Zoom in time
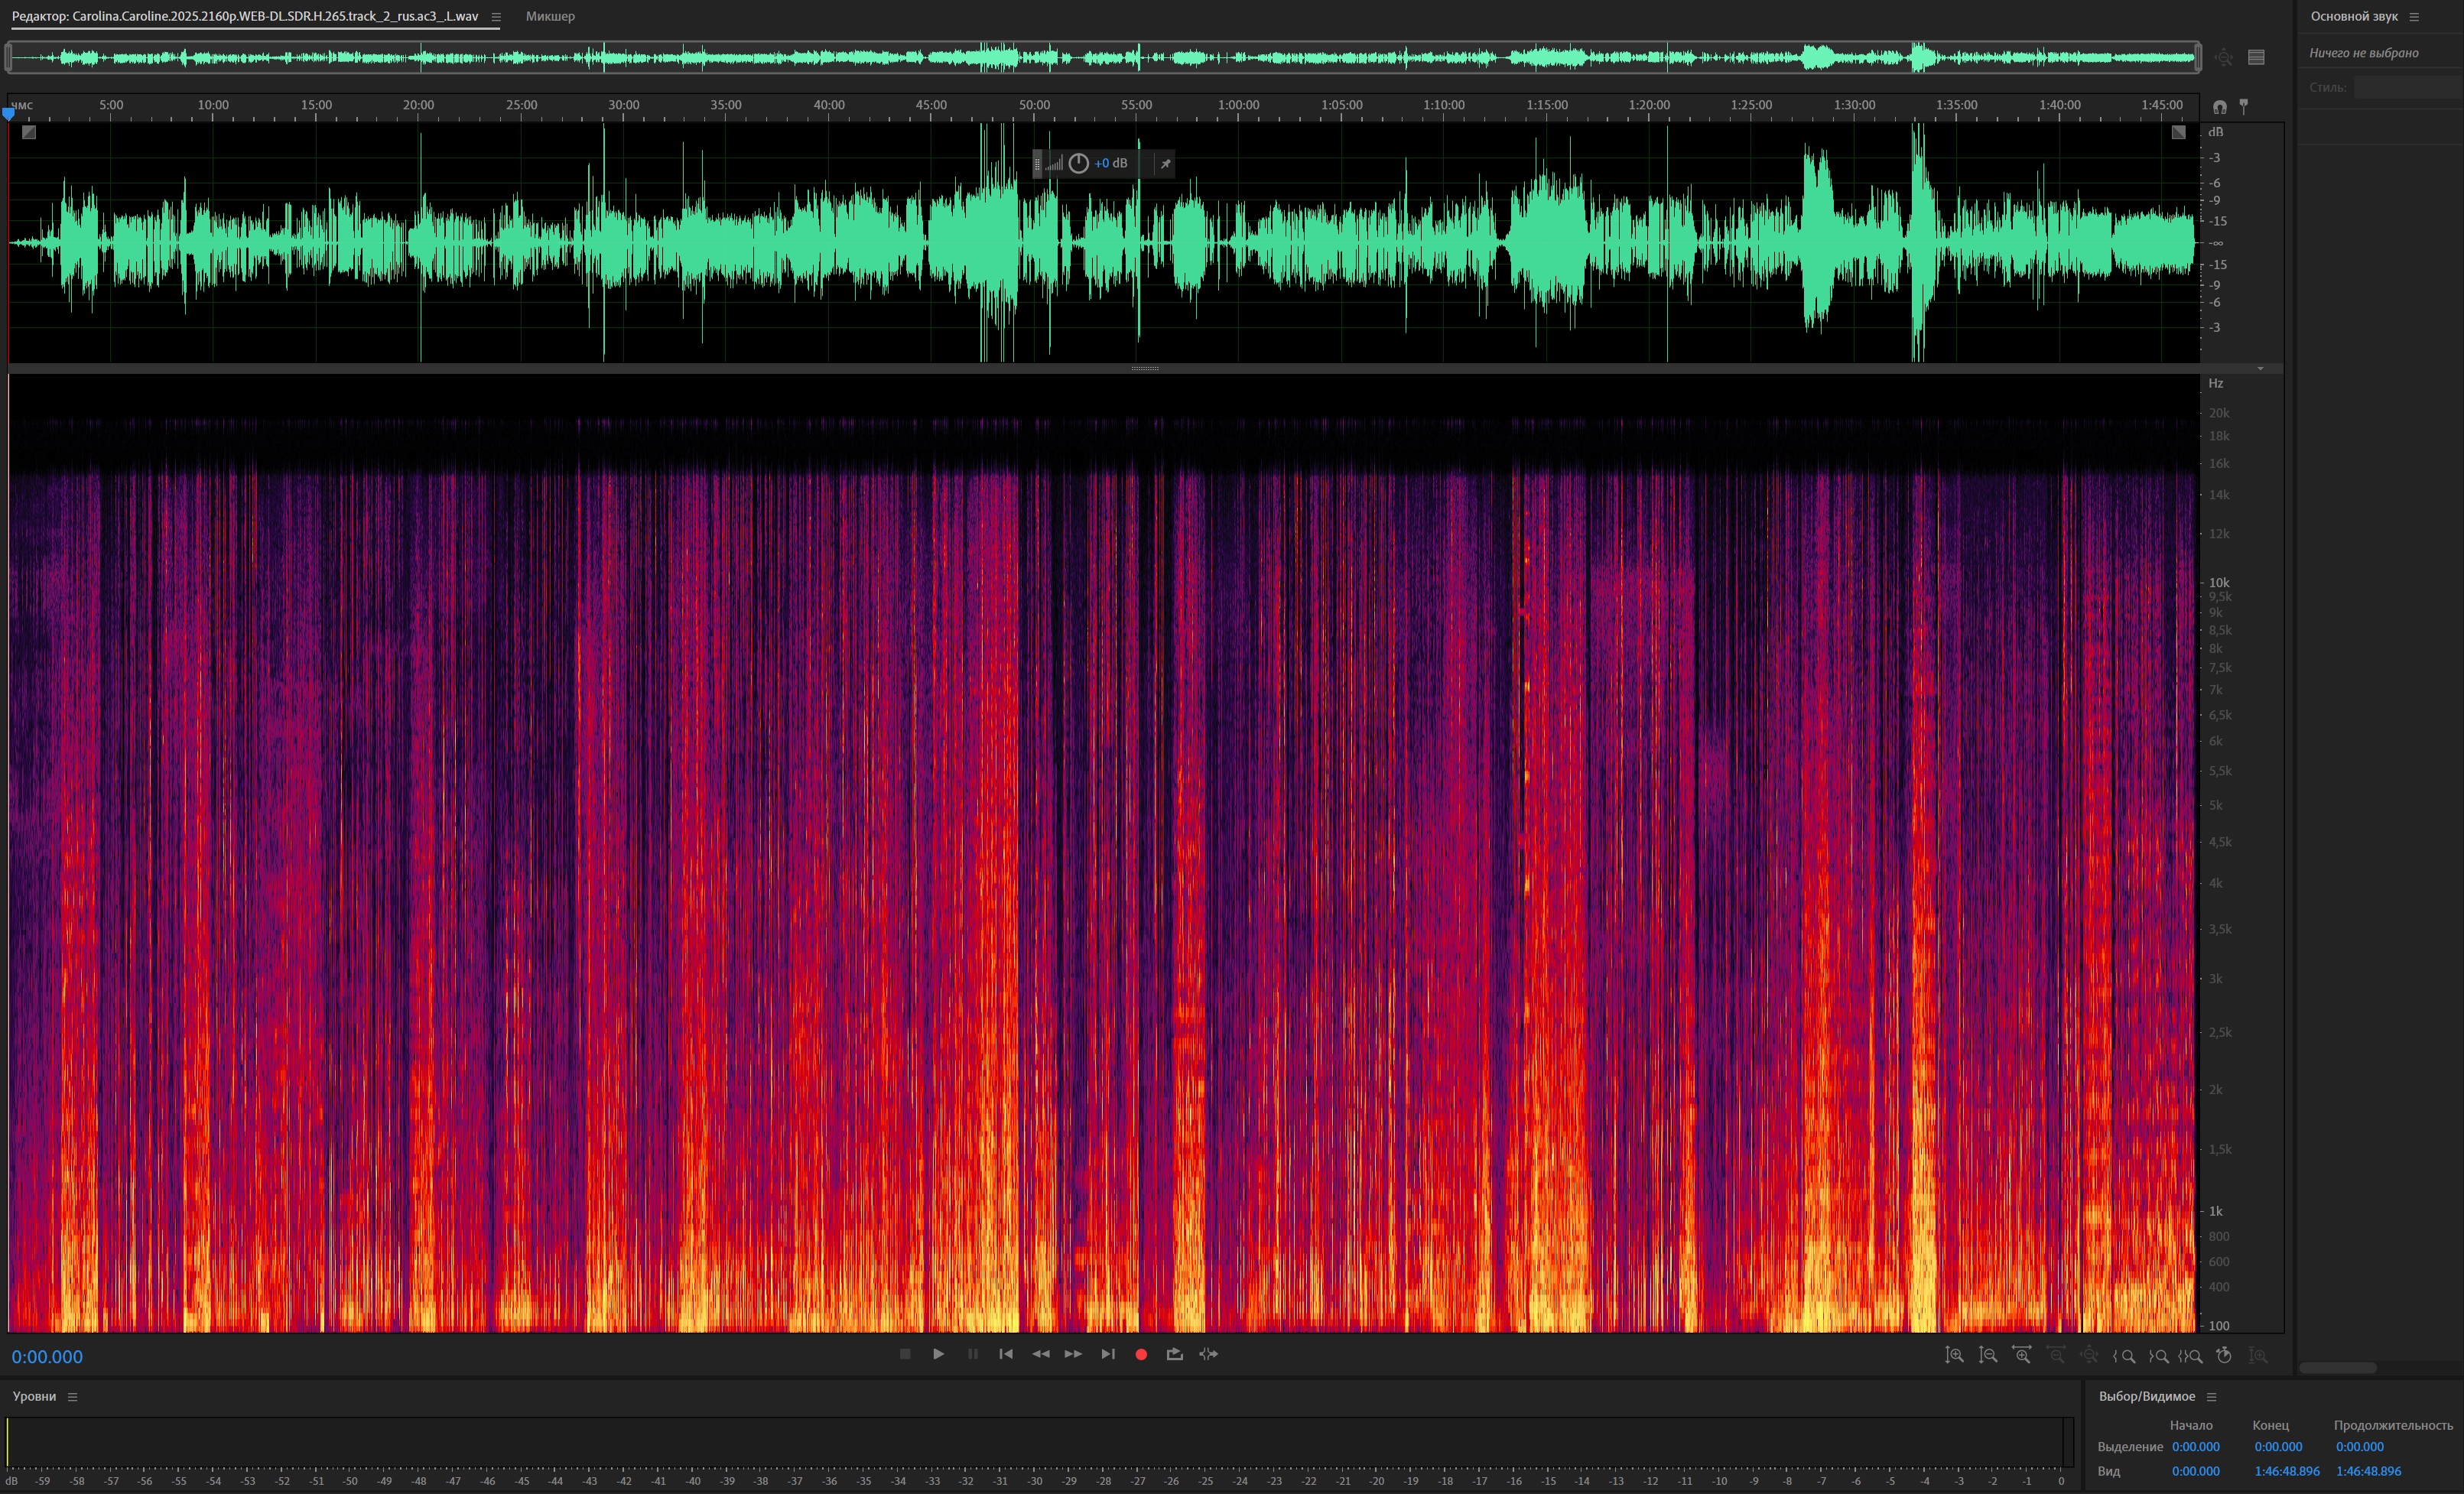 (x=2022, y=1355)
